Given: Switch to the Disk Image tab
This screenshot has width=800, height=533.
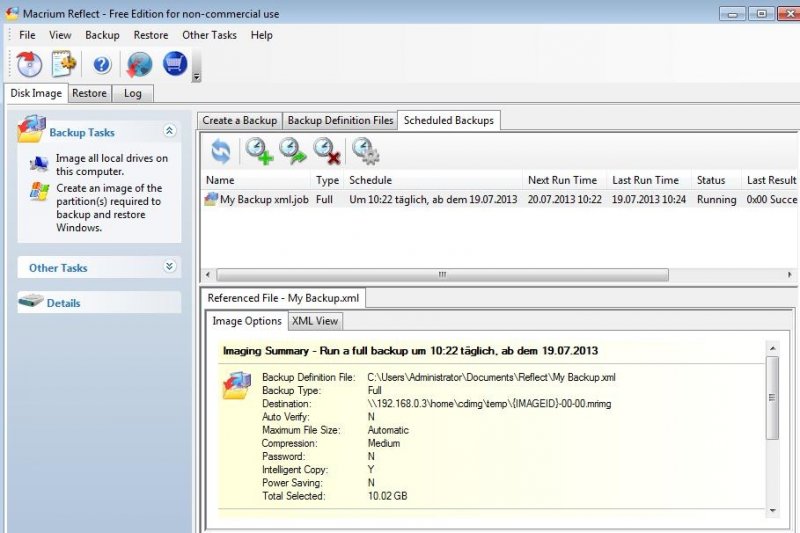Looking at the screenshot, I should point(36,93).
